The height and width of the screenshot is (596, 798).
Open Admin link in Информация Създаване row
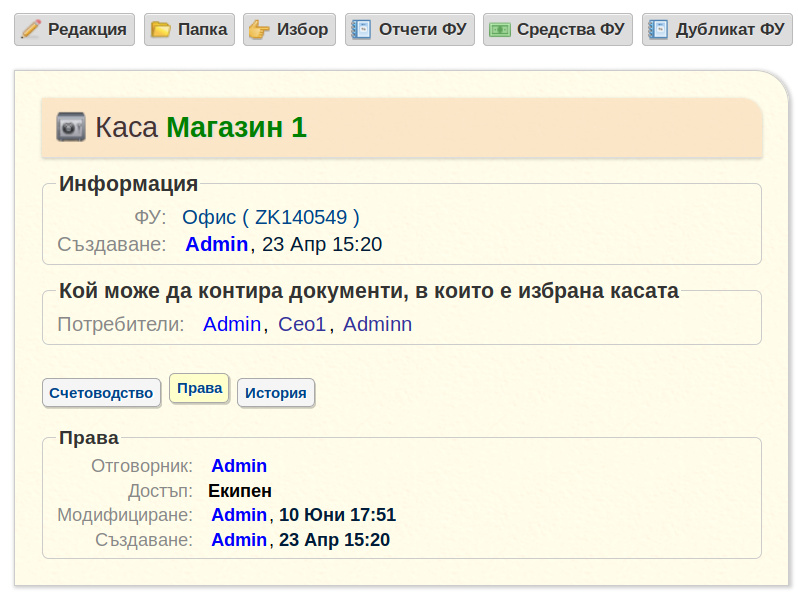tap(217, 244)
